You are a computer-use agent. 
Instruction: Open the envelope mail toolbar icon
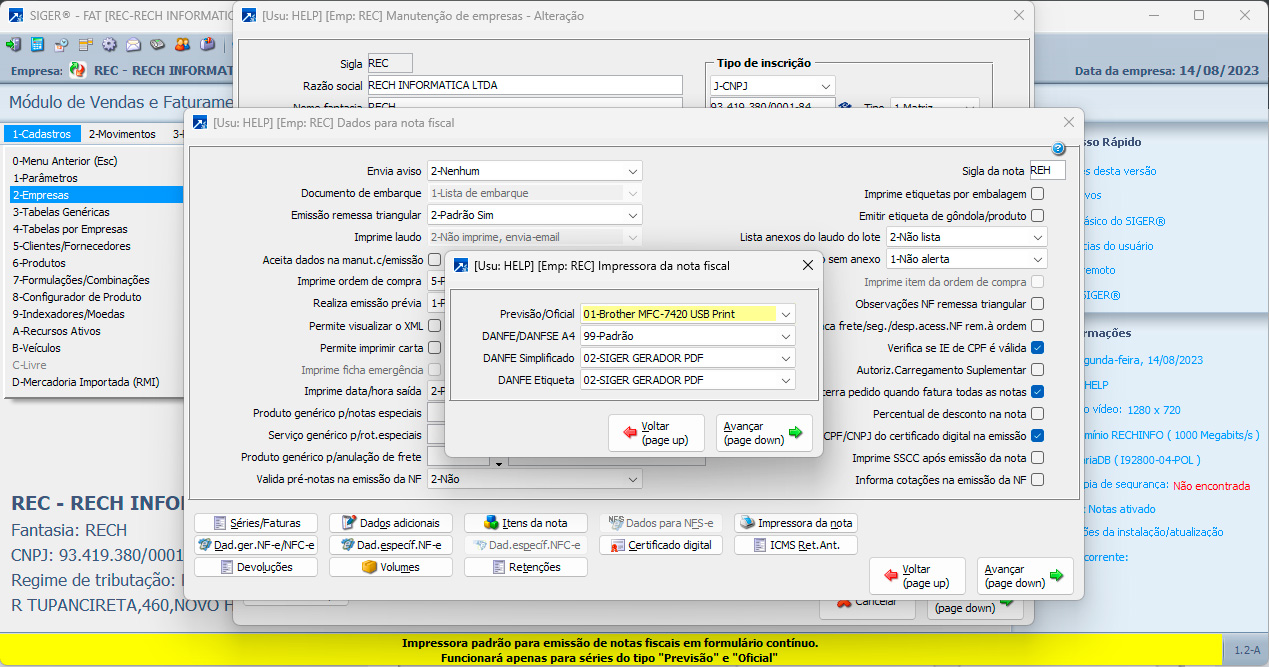(x=133, y=44)
